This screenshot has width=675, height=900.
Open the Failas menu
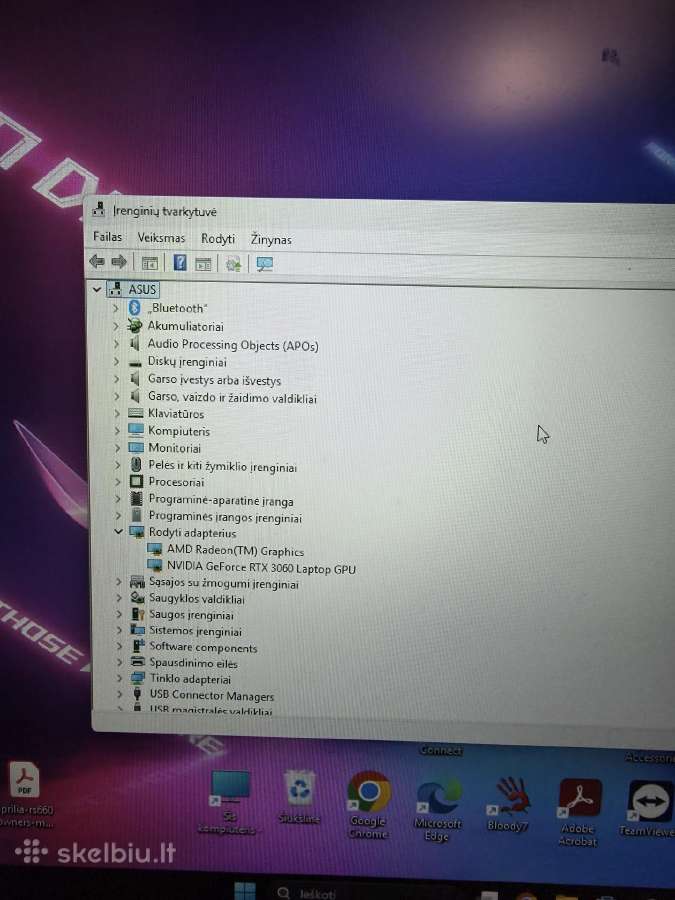click(x=107, y=236)
